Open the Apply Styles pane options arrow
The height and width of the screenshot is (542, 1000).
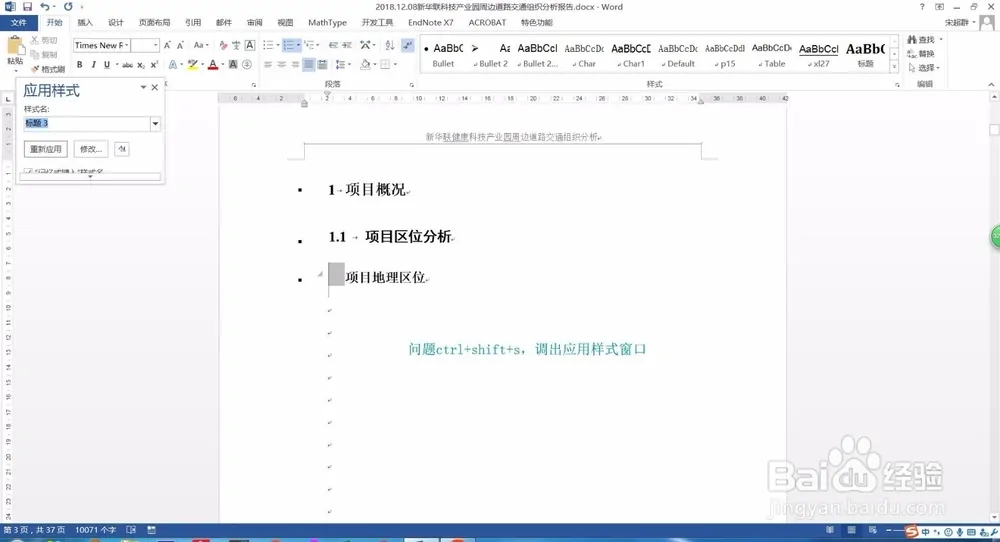click(x=143, y=87)
